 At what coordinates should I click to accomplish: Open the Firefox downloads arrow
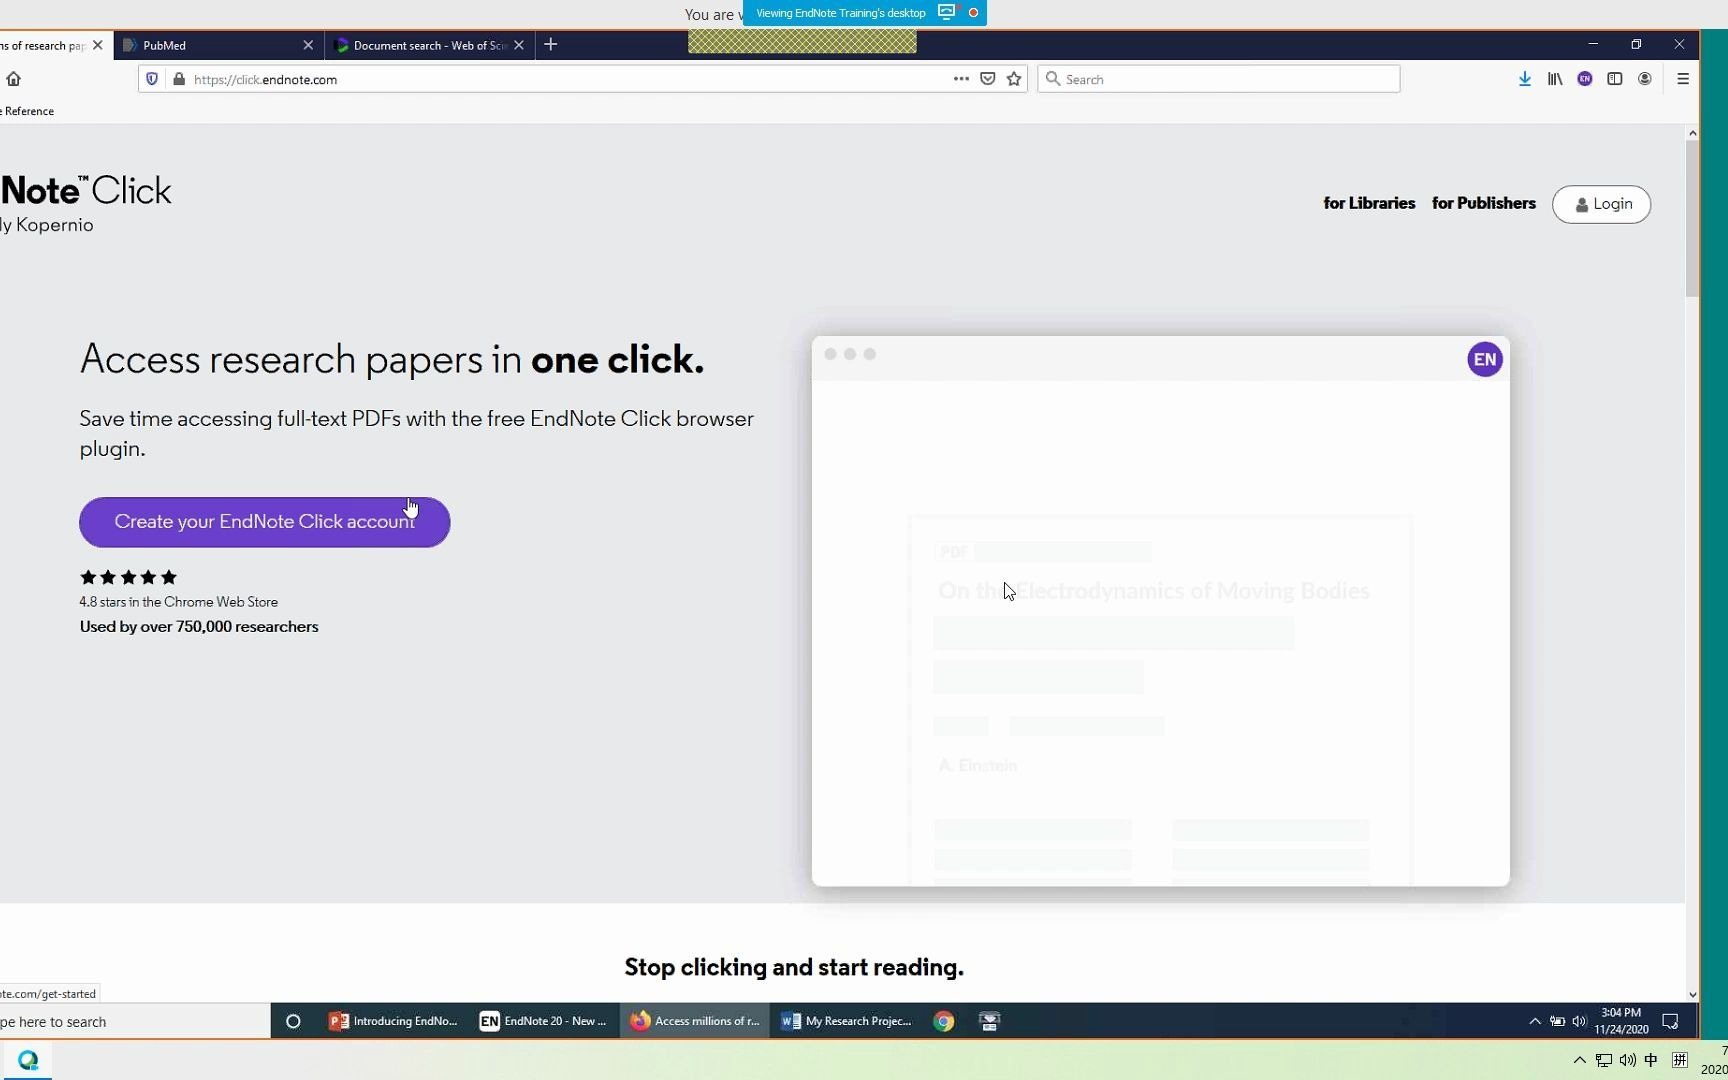pos(1525,79)
